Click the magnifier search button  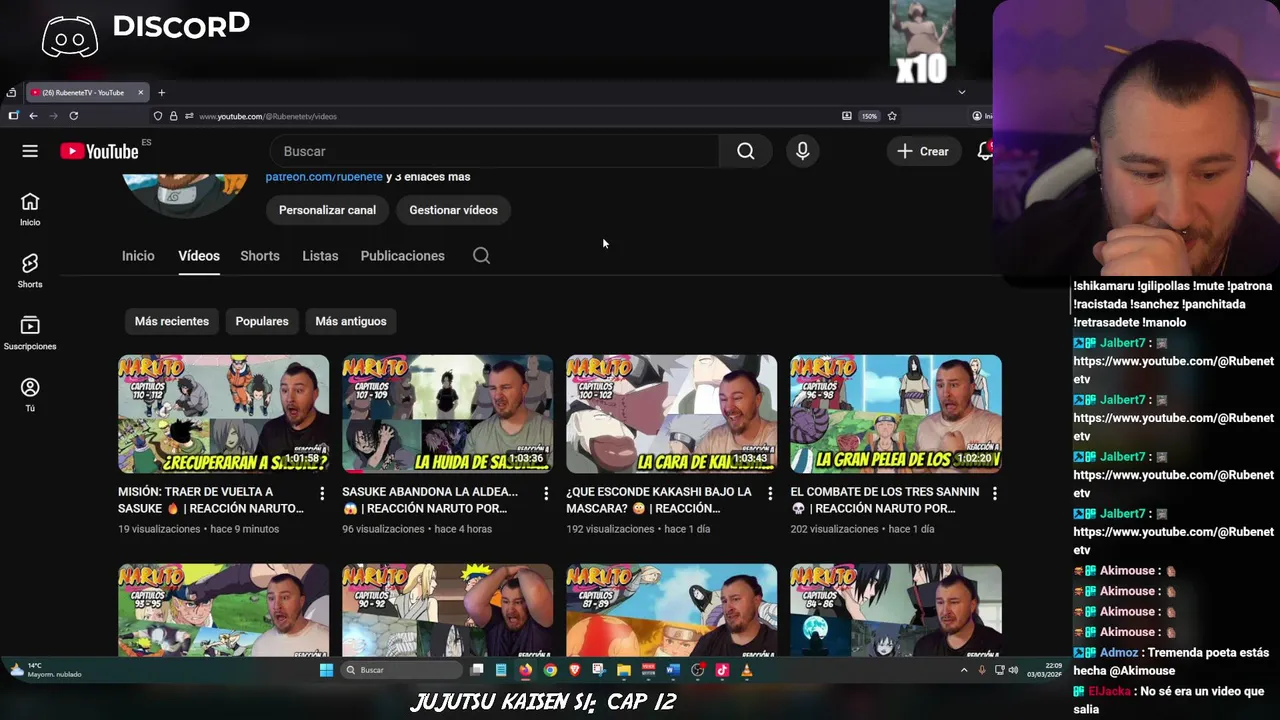[746, 151]
